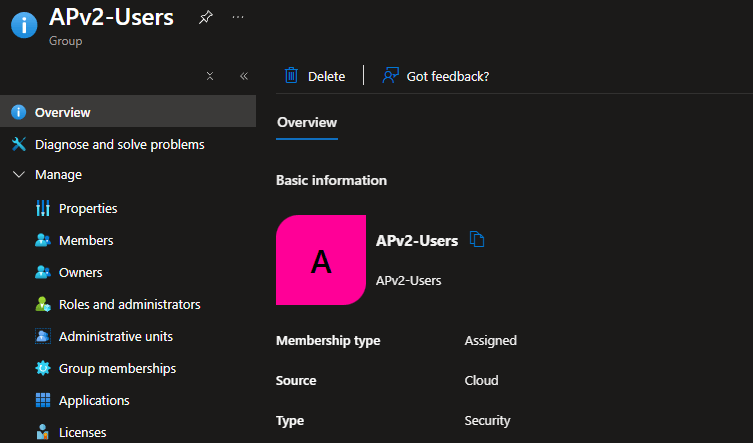This screenshot has width=753, height=443.
Task: Click the Security type value
Action: tap(487, 420)
